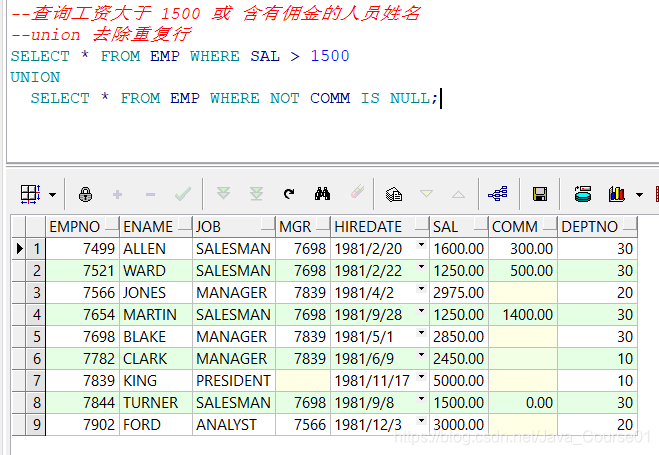Click the 1981/12/3 hire date cell

pos(380,424)
